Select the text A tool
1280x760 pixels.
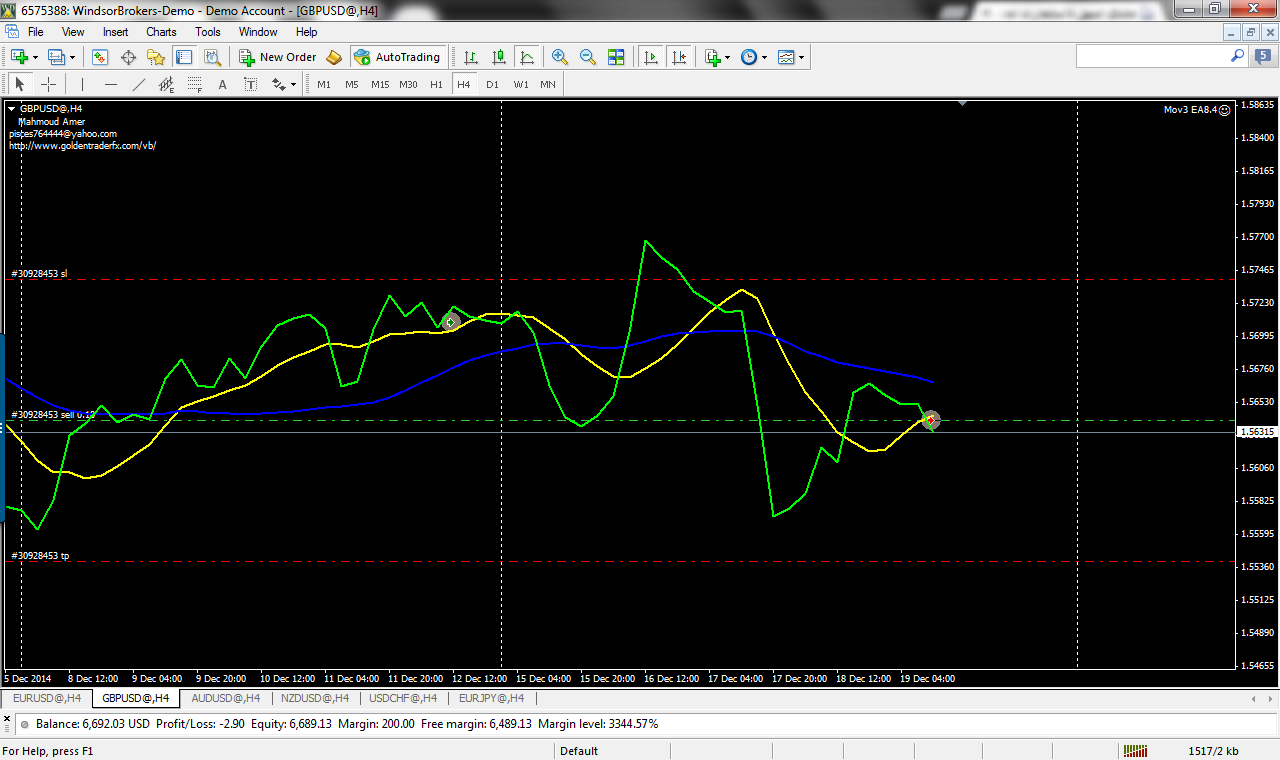[222, 84]
